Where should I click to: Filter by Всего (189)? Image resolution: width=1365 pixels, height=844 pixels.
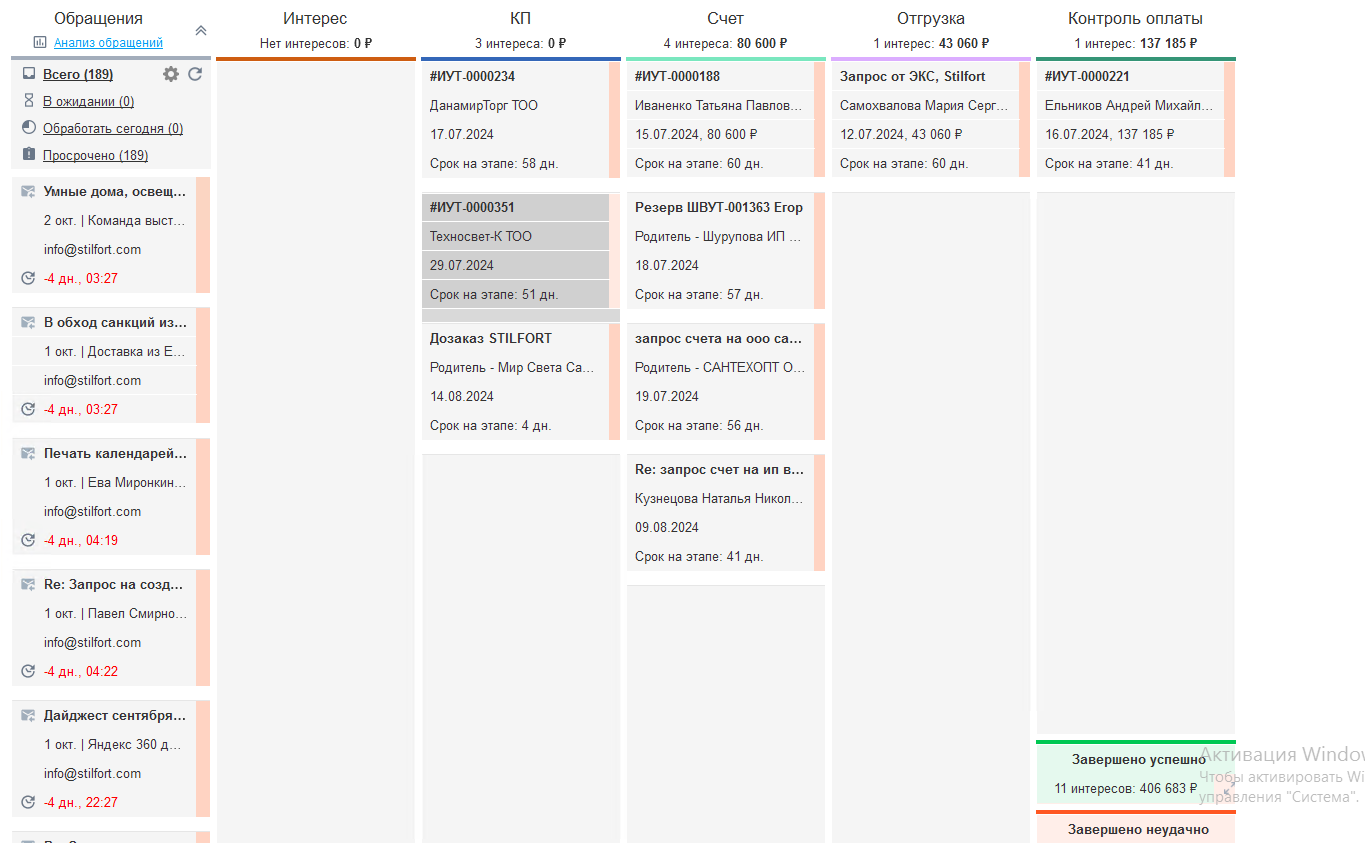78,75
